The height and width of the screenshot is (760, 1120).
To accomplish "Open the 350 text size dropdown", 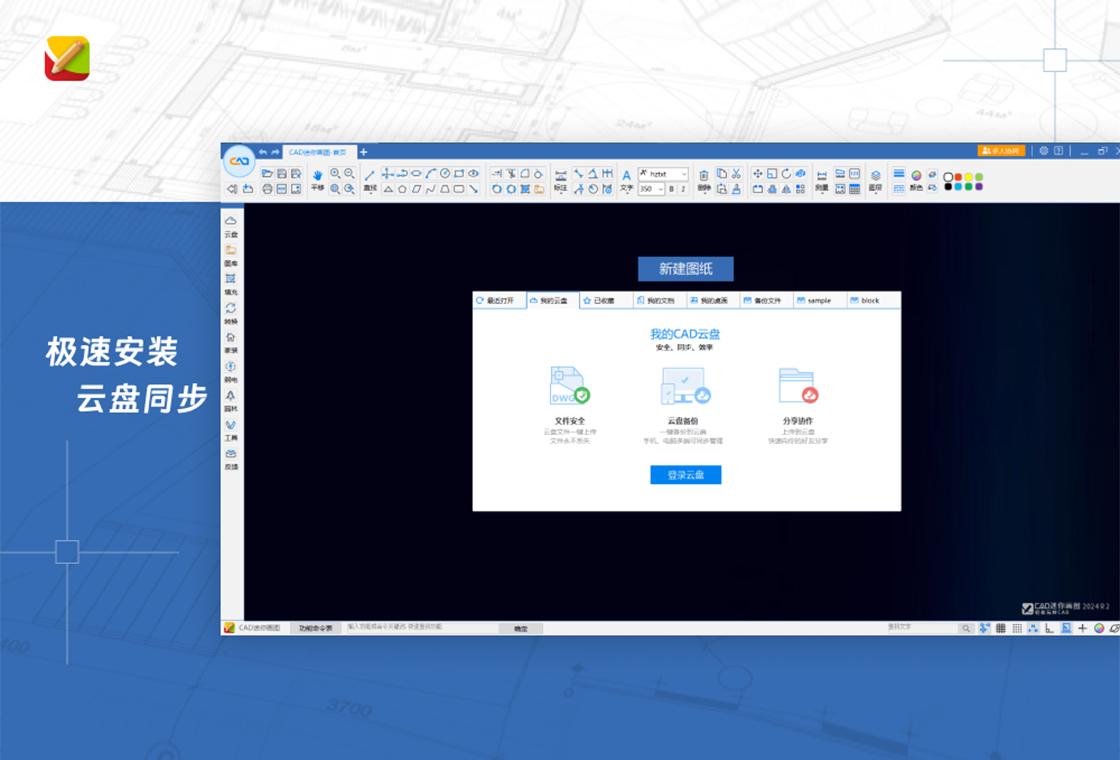I will pyautogui.click(x=651, y=189).
